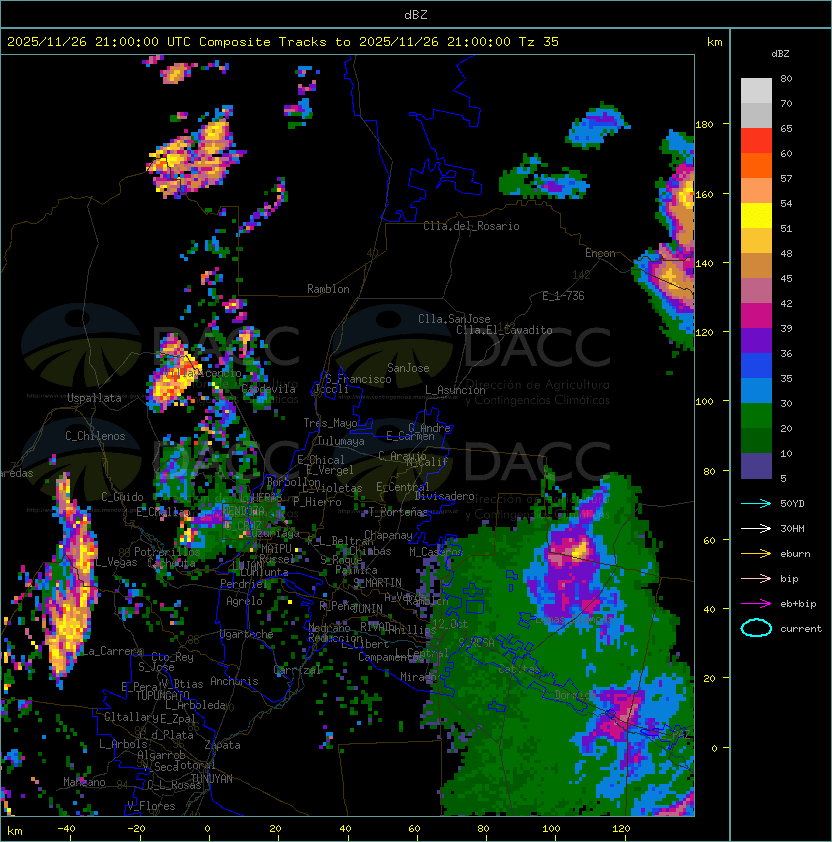This screenshot has width=832, height=842.
Task: Click the 'E_1-736' map label
Action: [563, 296]
